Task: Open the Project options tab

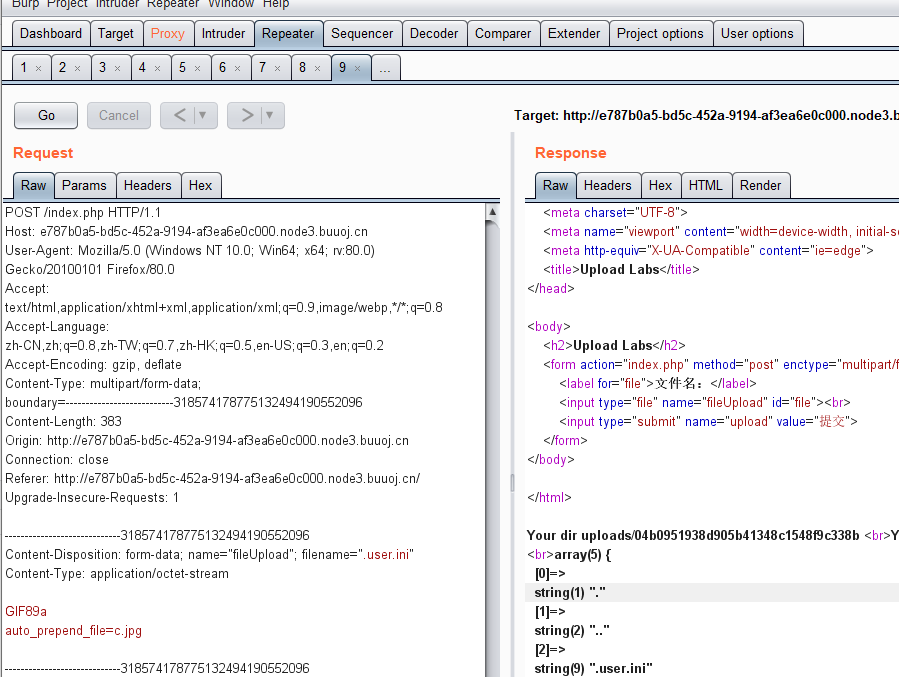Action: click(660, 34)
